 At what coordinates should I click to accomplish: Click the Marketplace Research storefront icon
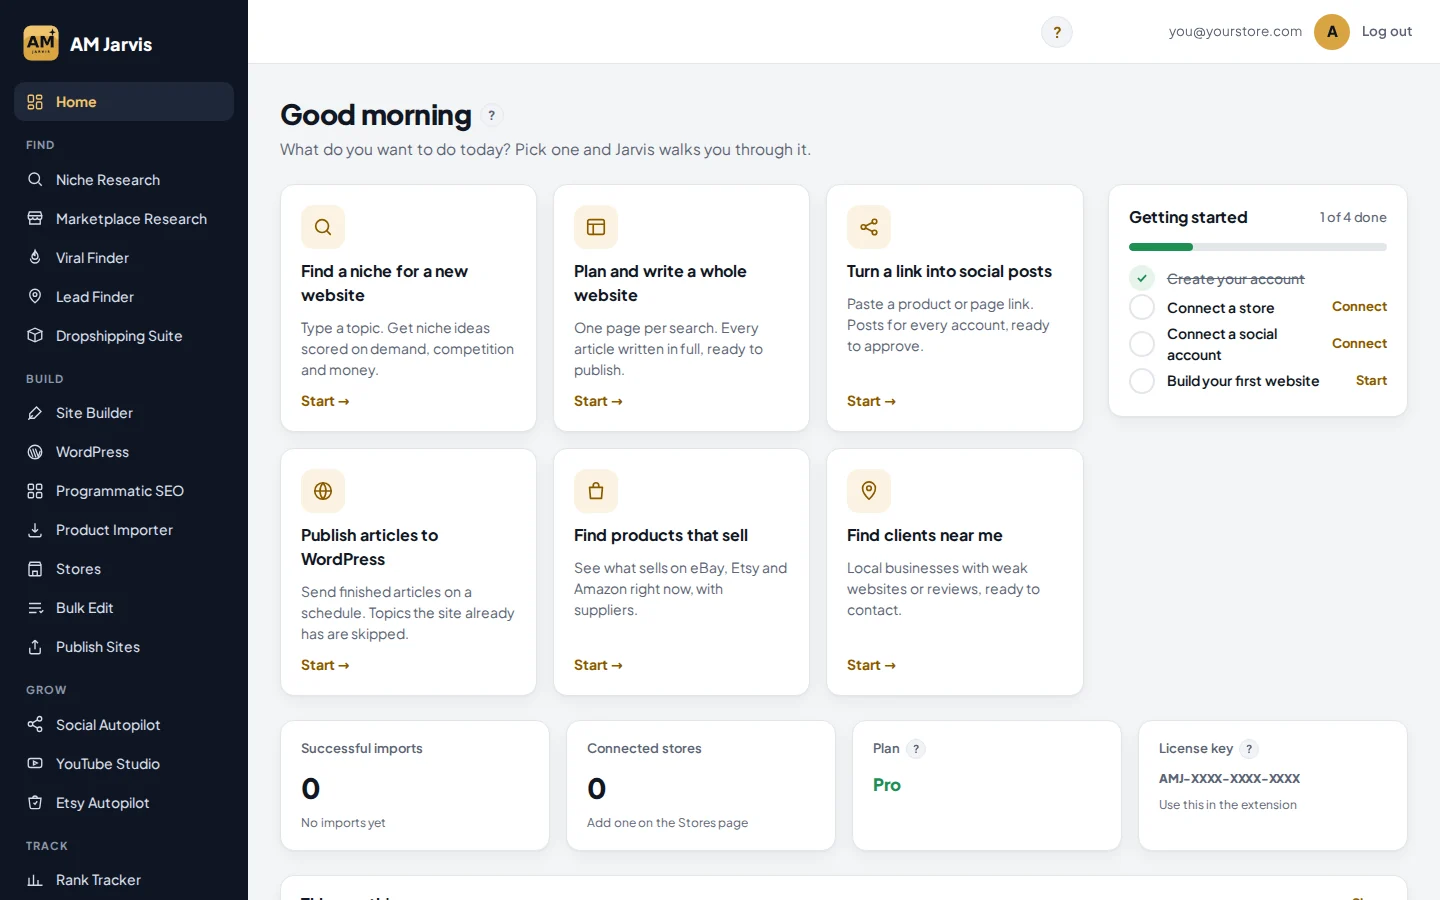[x=35, y=219]
